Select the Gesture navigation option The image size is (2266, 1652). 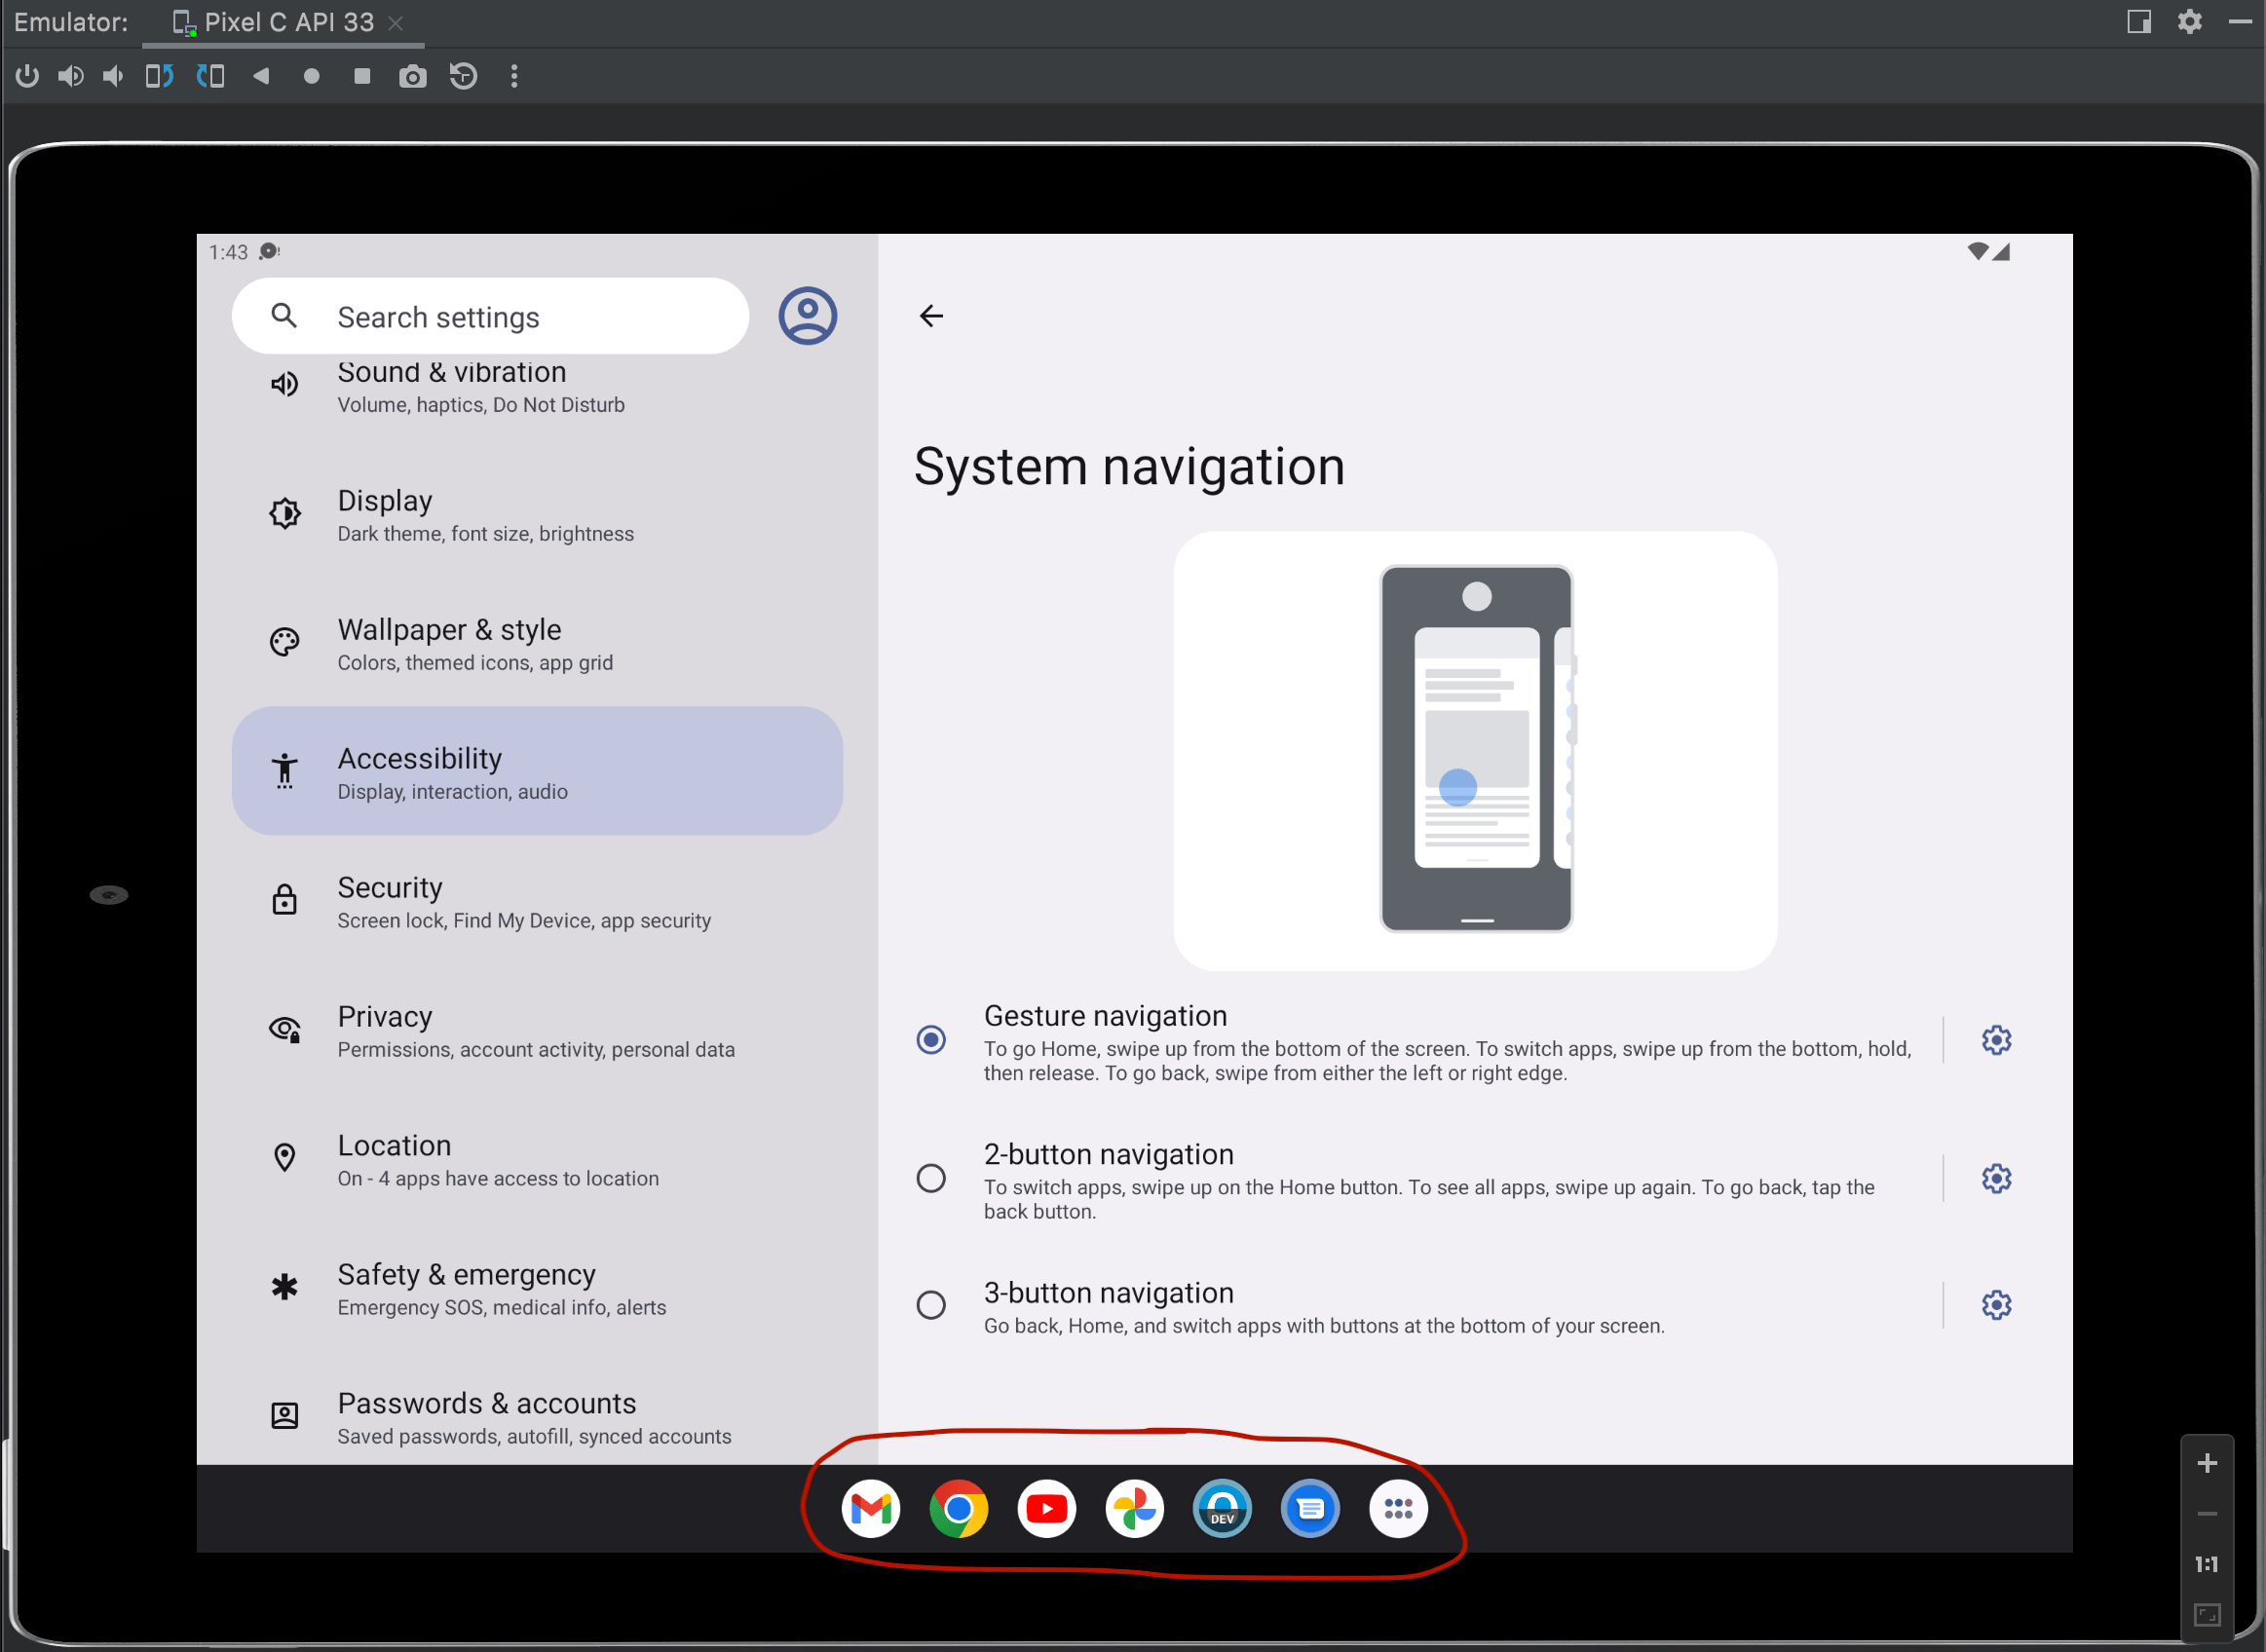(931, 1040)
